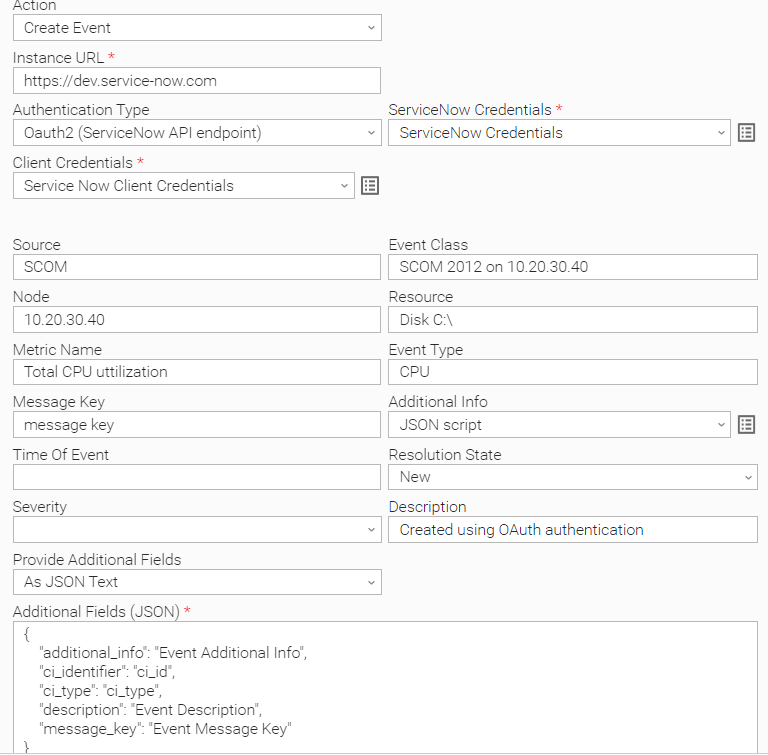The image size is (768, 755).
Task: Click the "description": "Event Description" JSON line
Action: 150,710
